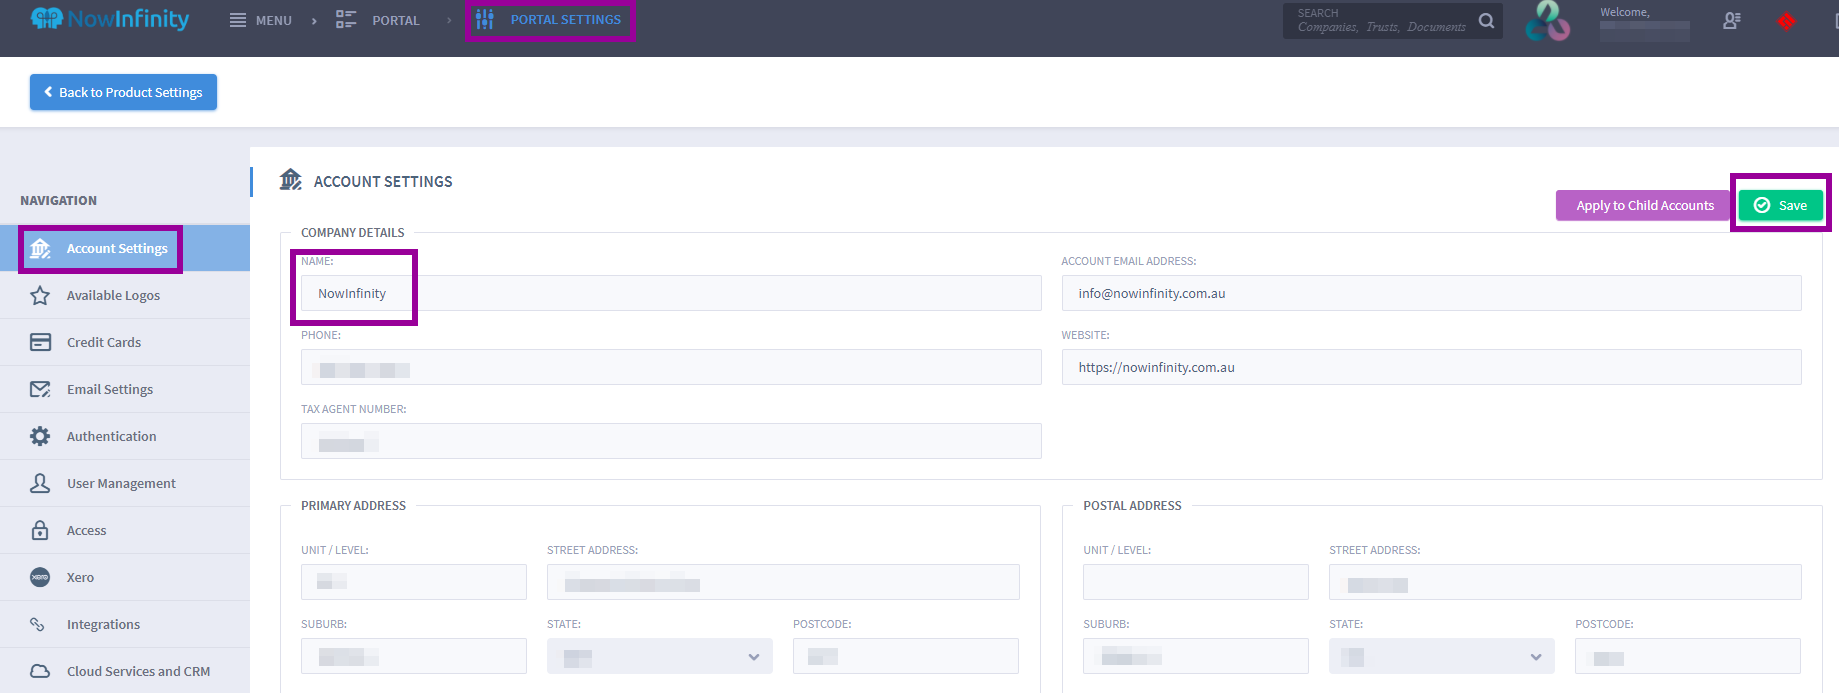1839x693 pixels.
Task: Click the red icon in top-right header
Action: tap(1786, 20)
